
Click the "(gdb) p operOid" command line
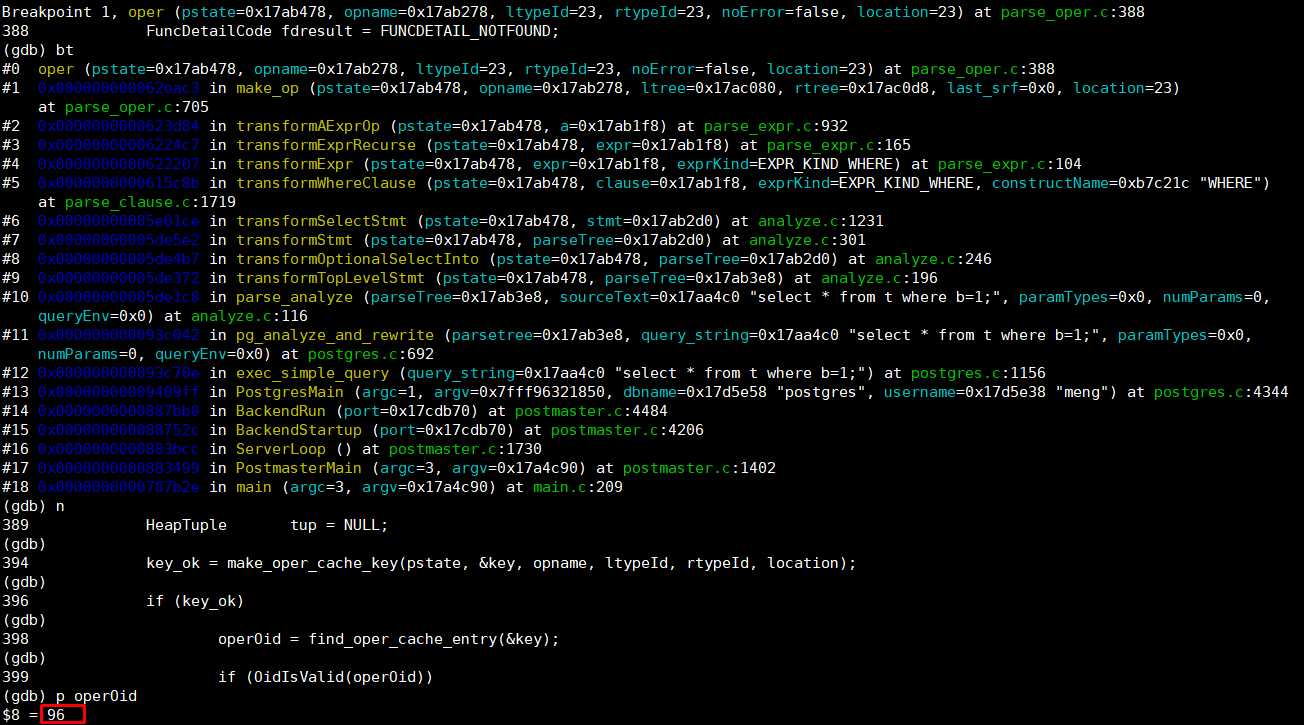70,696
